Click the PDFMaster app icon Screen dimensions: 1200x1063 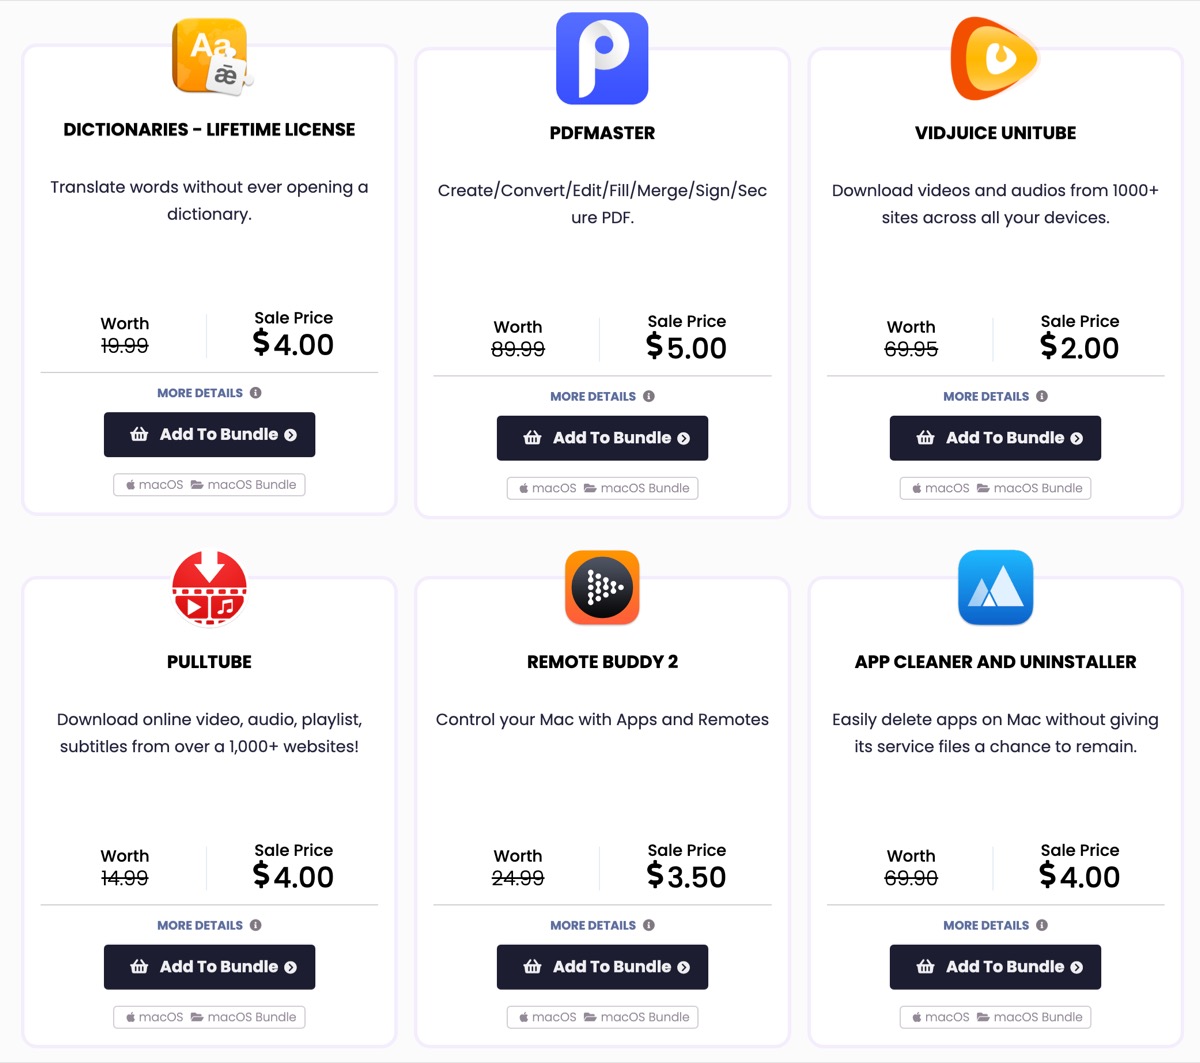(602, 59)
